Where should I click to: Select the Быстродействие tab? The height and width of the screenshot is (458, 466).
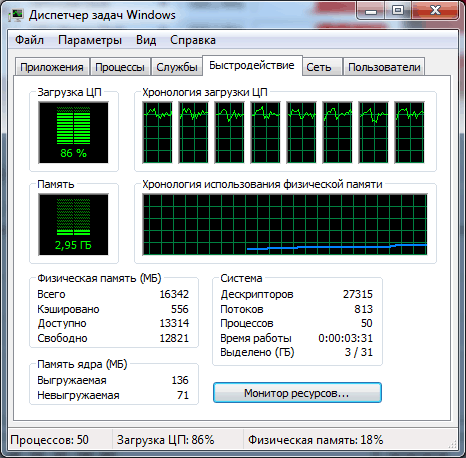pos(252,65)
